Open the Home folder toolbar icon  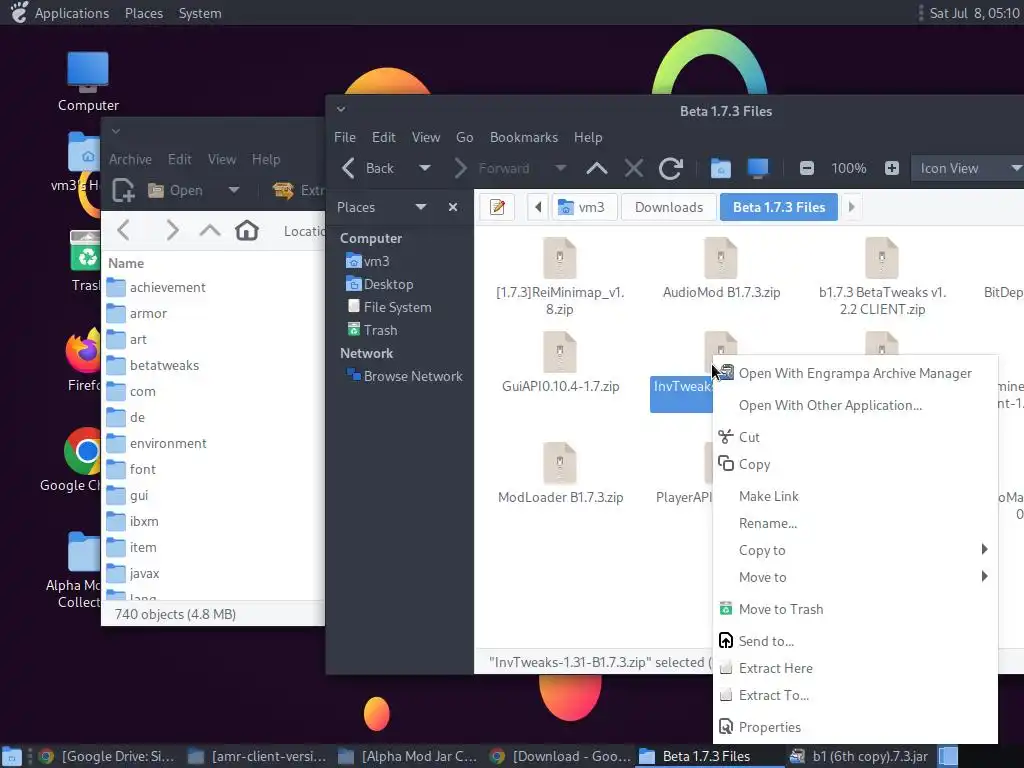click(x=720, y=168)
